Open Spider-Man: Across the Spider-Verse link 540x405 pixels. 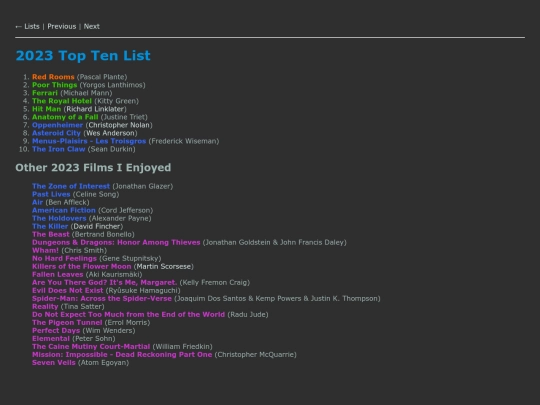point(102,299)
